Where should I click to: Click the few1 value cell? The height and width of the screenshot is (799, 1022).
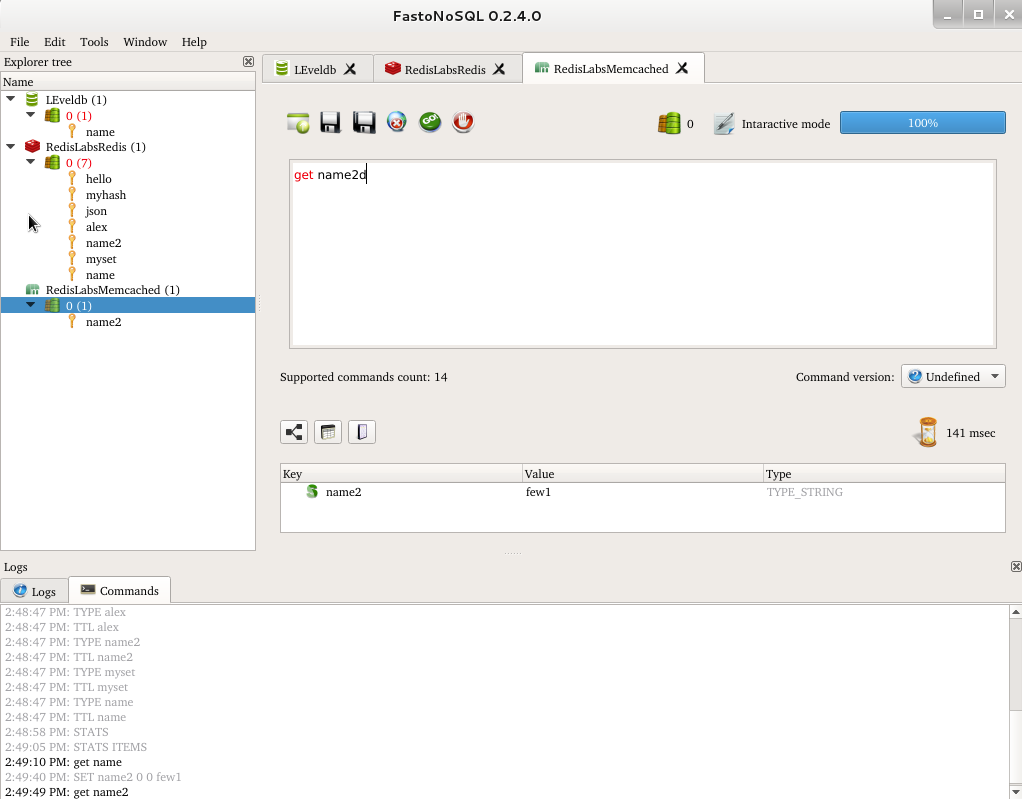538,492
